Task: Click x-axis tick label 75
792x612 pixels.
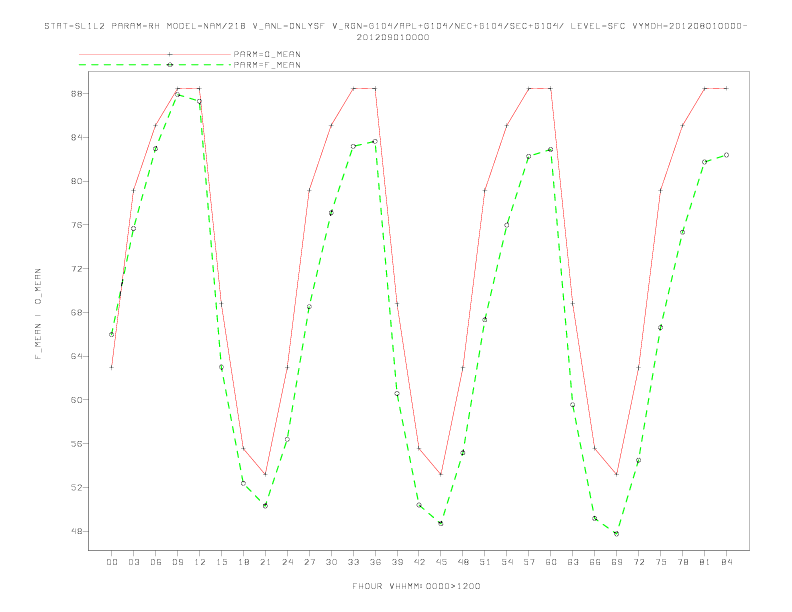Action: click(661, 562)
